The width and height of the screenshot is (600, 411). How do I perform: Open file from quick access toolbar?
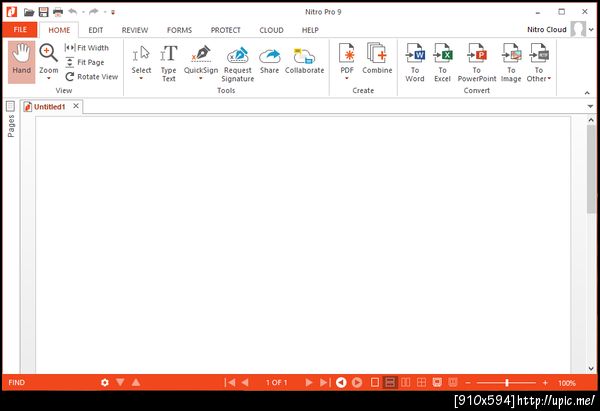point(29,12)
